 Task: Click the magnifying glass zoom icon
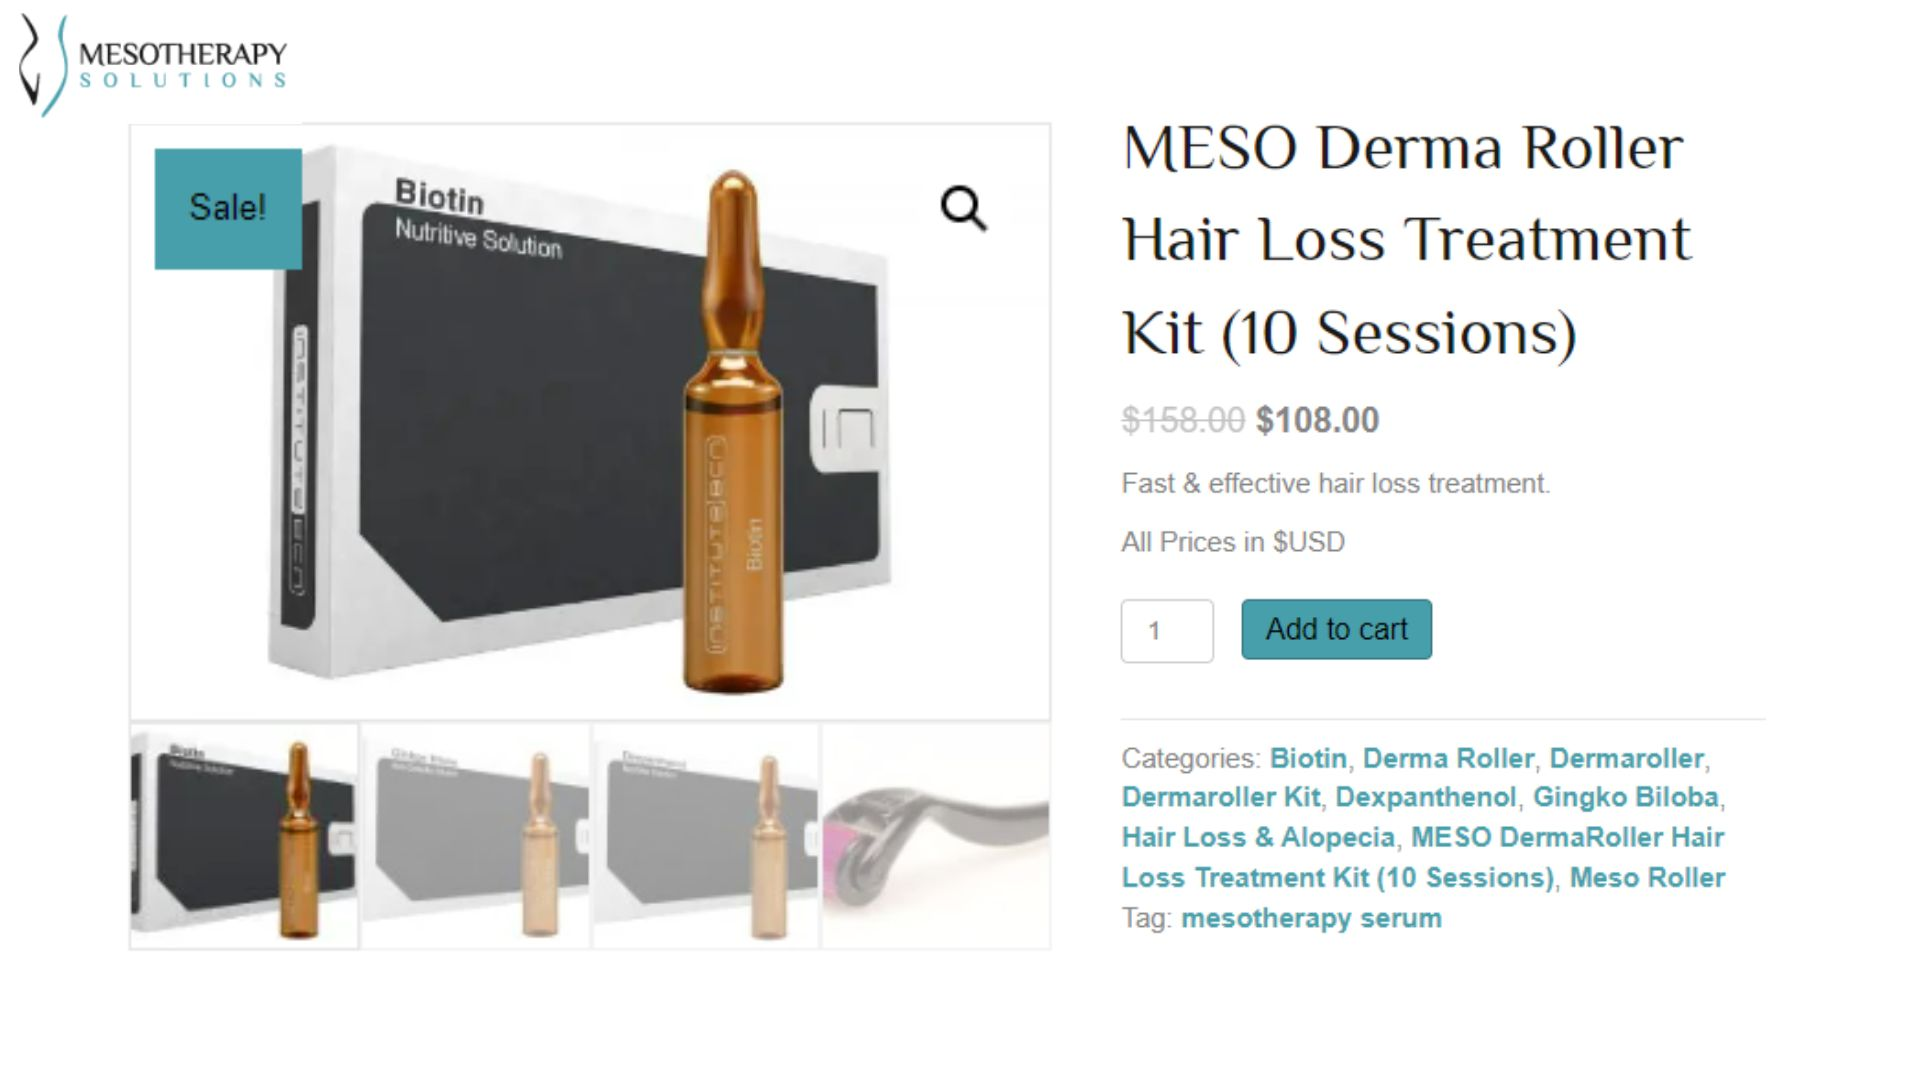click(964, 208)
